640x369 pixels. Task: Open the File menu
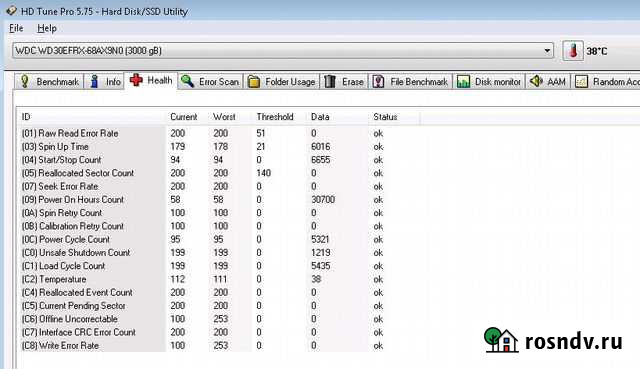click(x=16, y=28)
